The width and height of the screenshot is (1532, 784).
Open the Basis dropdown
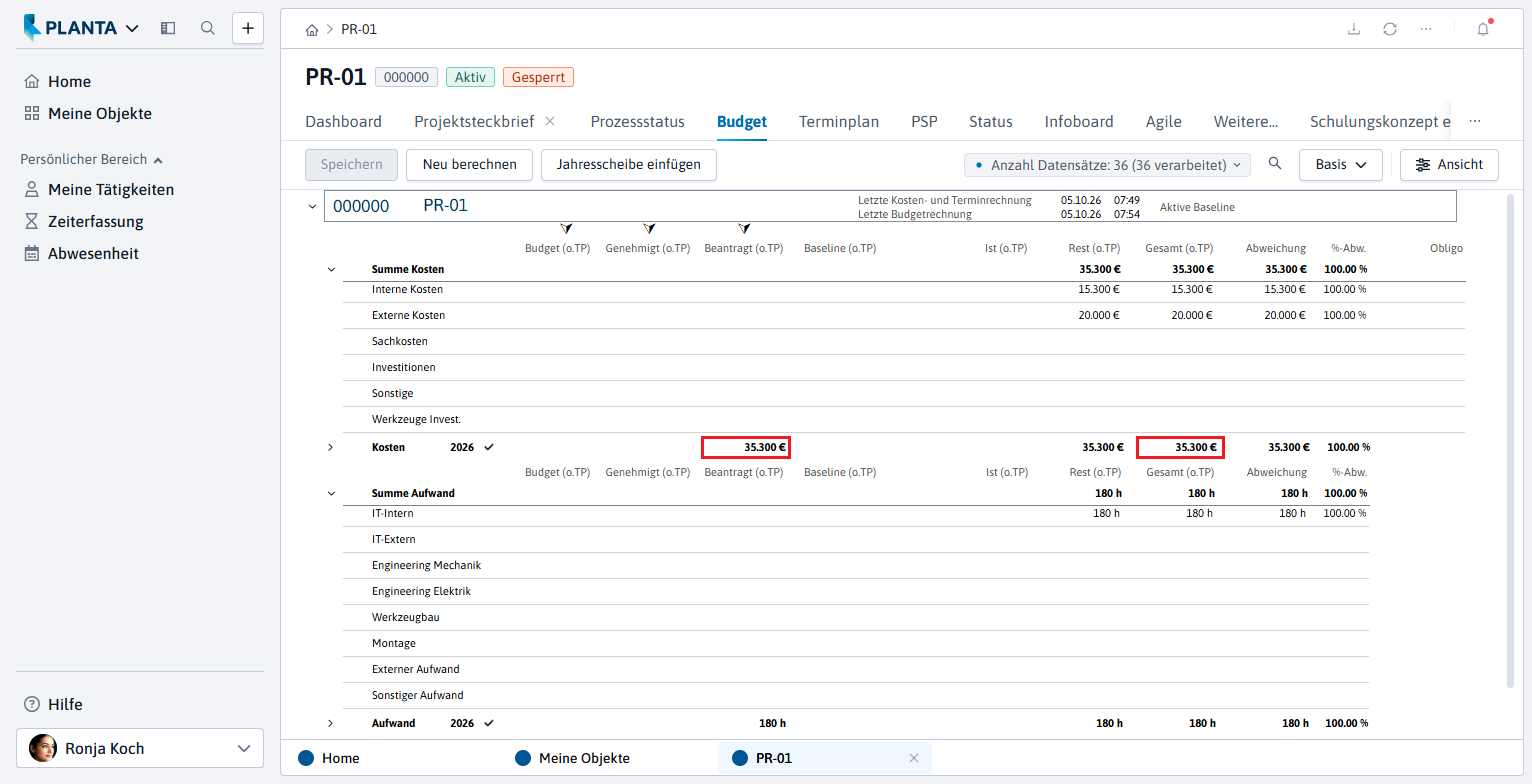click(1341, 165)
